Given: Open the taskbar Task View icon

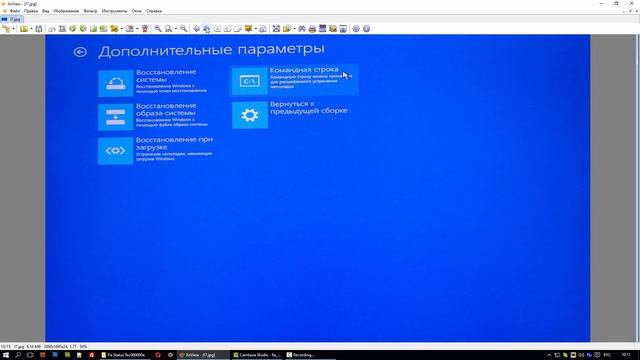Looking at the screenshot, I should pyautogui.click(x=30, y=355).
